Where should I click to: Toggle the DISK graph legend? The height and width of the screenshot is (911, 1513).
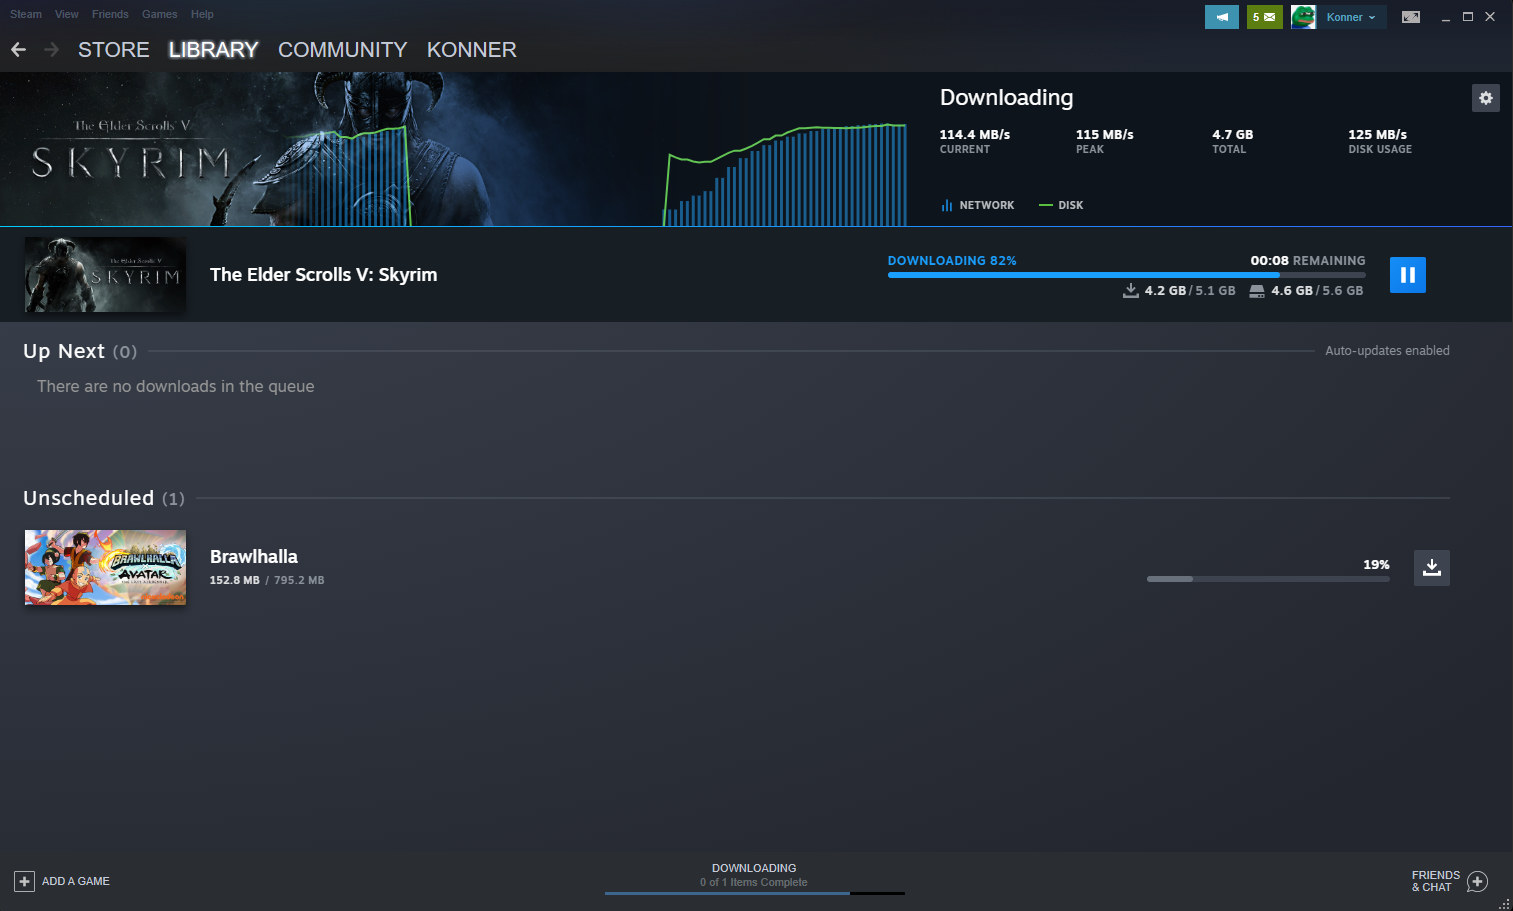(1061, 205)
